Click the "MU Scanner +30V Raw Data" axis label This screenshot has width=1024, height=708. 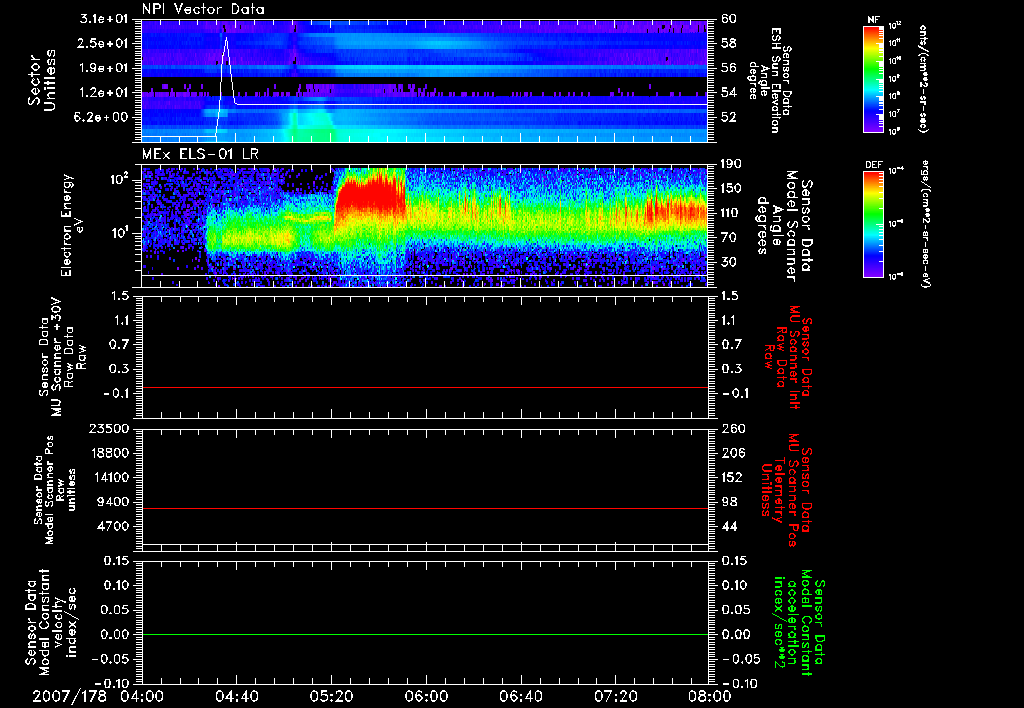point(63,357)
